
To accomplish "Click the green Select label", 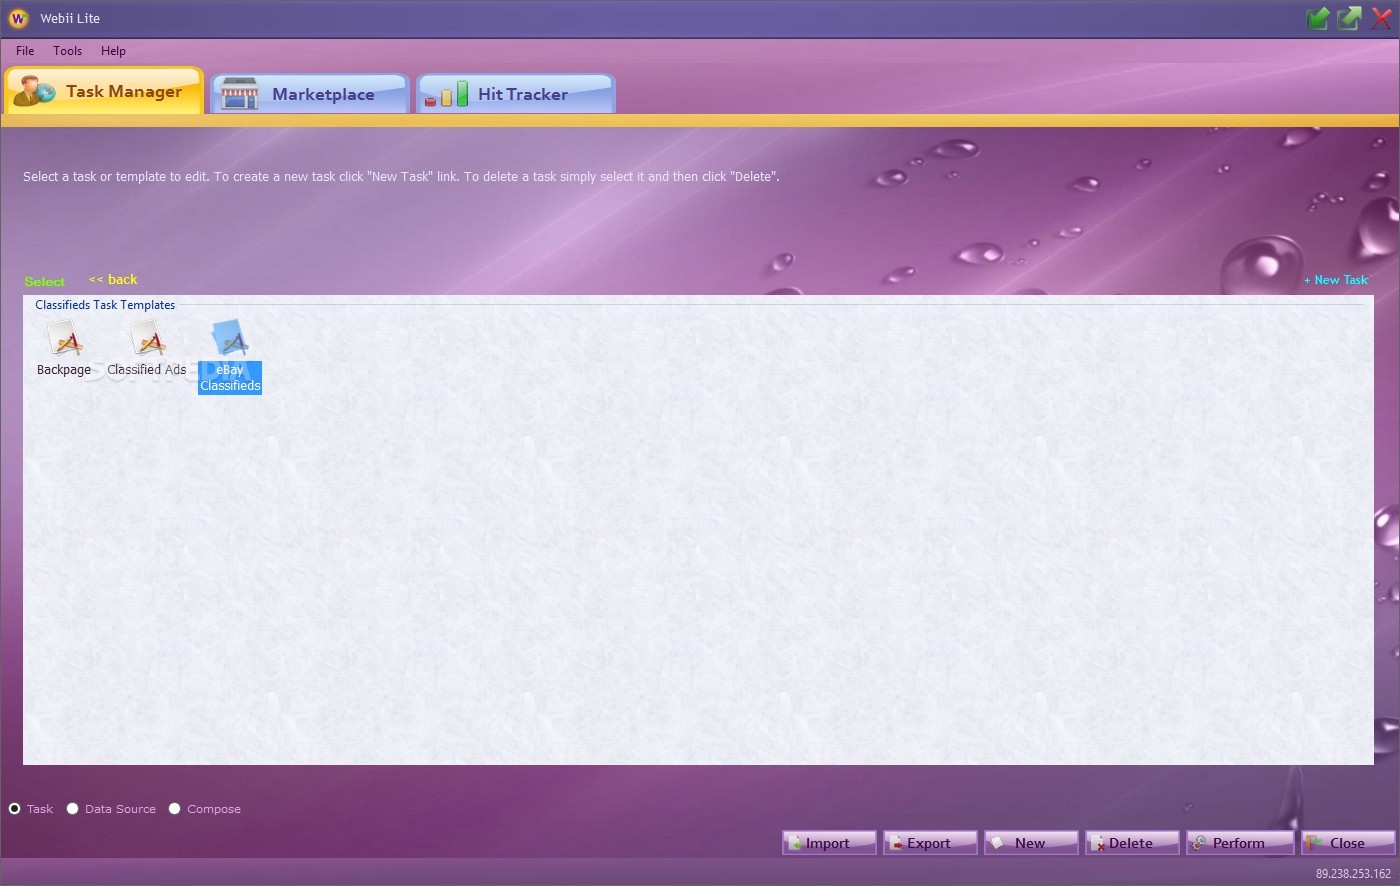I will pos(44,282).
